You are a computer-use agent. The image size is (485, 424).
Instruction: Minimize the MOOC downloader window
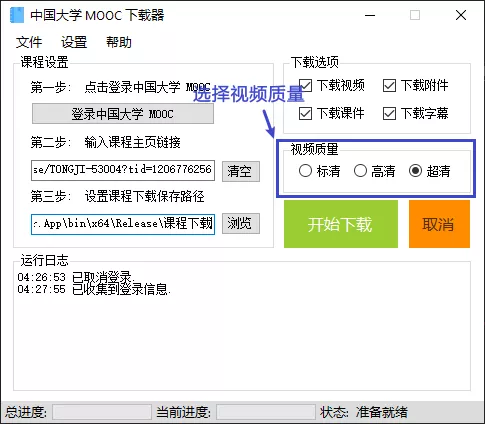[x=370, y=15]
